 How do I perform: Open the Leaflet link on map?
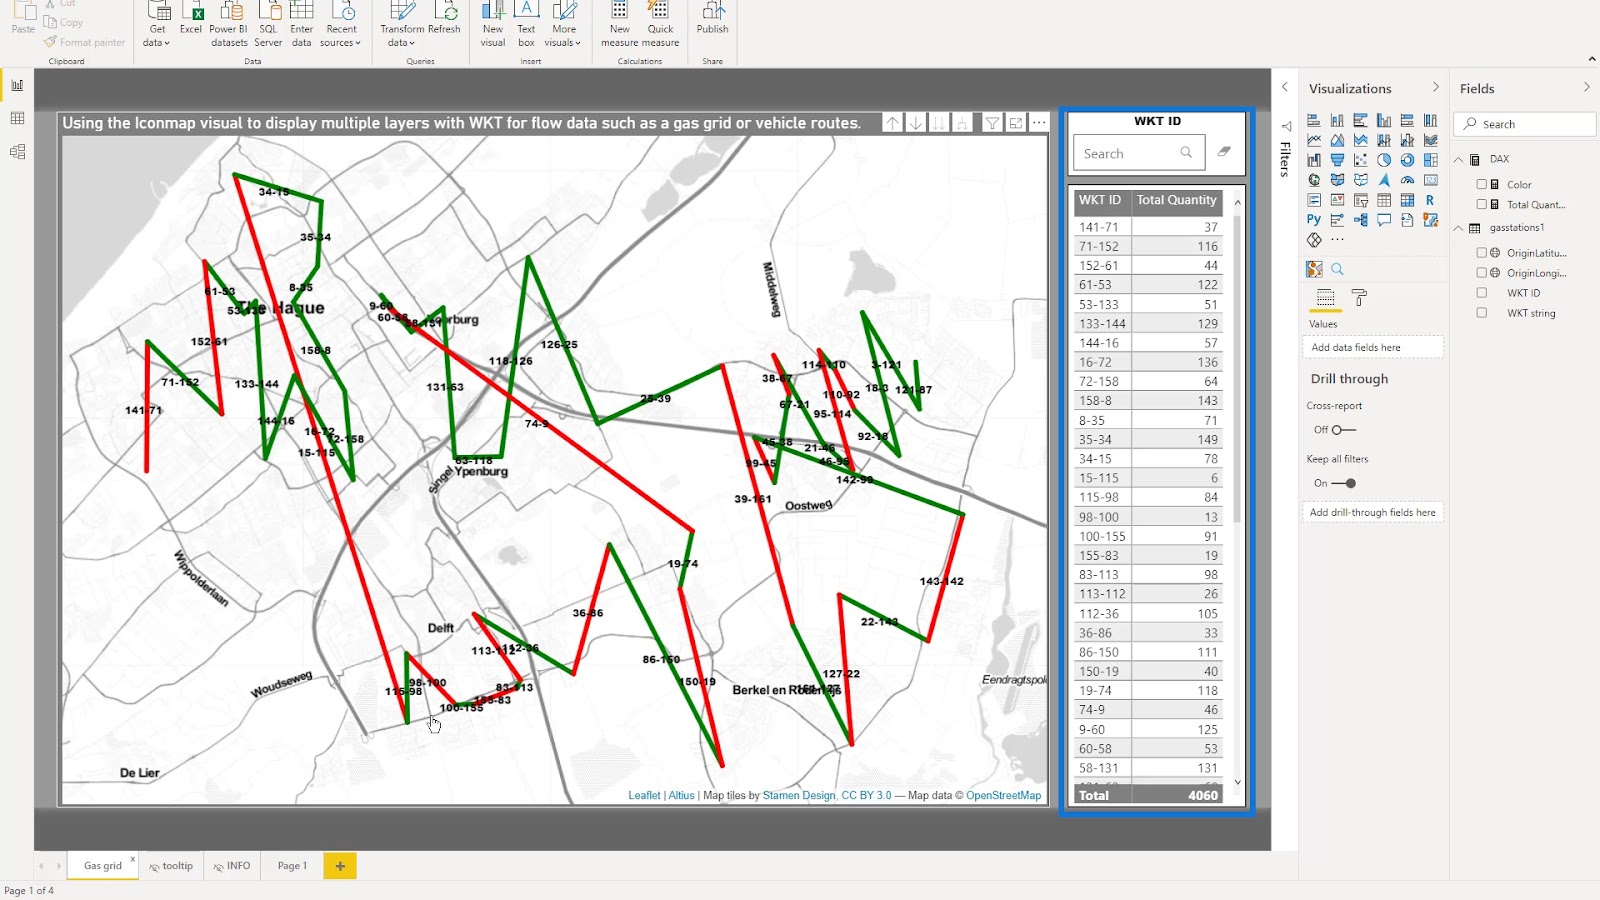[x=644, y=796]
